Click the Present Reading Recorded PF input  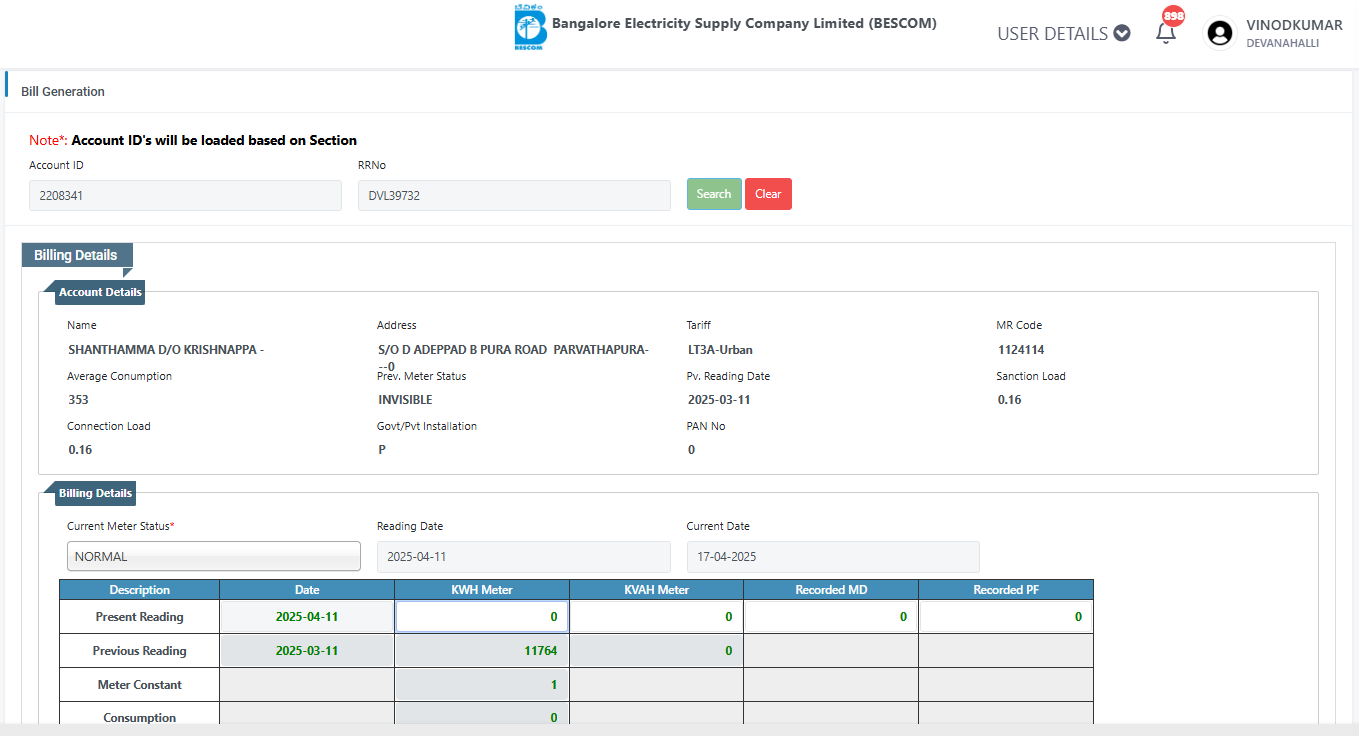pos(1005,617)
